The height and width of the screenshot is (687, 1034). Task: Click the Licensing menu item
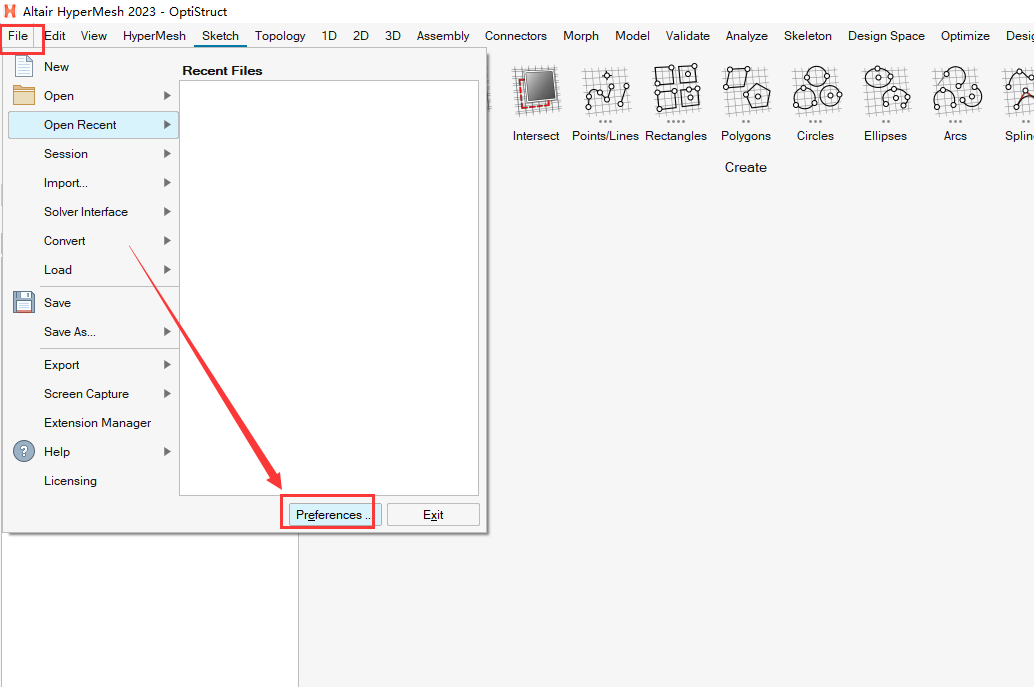pyautogui.click(x=70, y=481)
